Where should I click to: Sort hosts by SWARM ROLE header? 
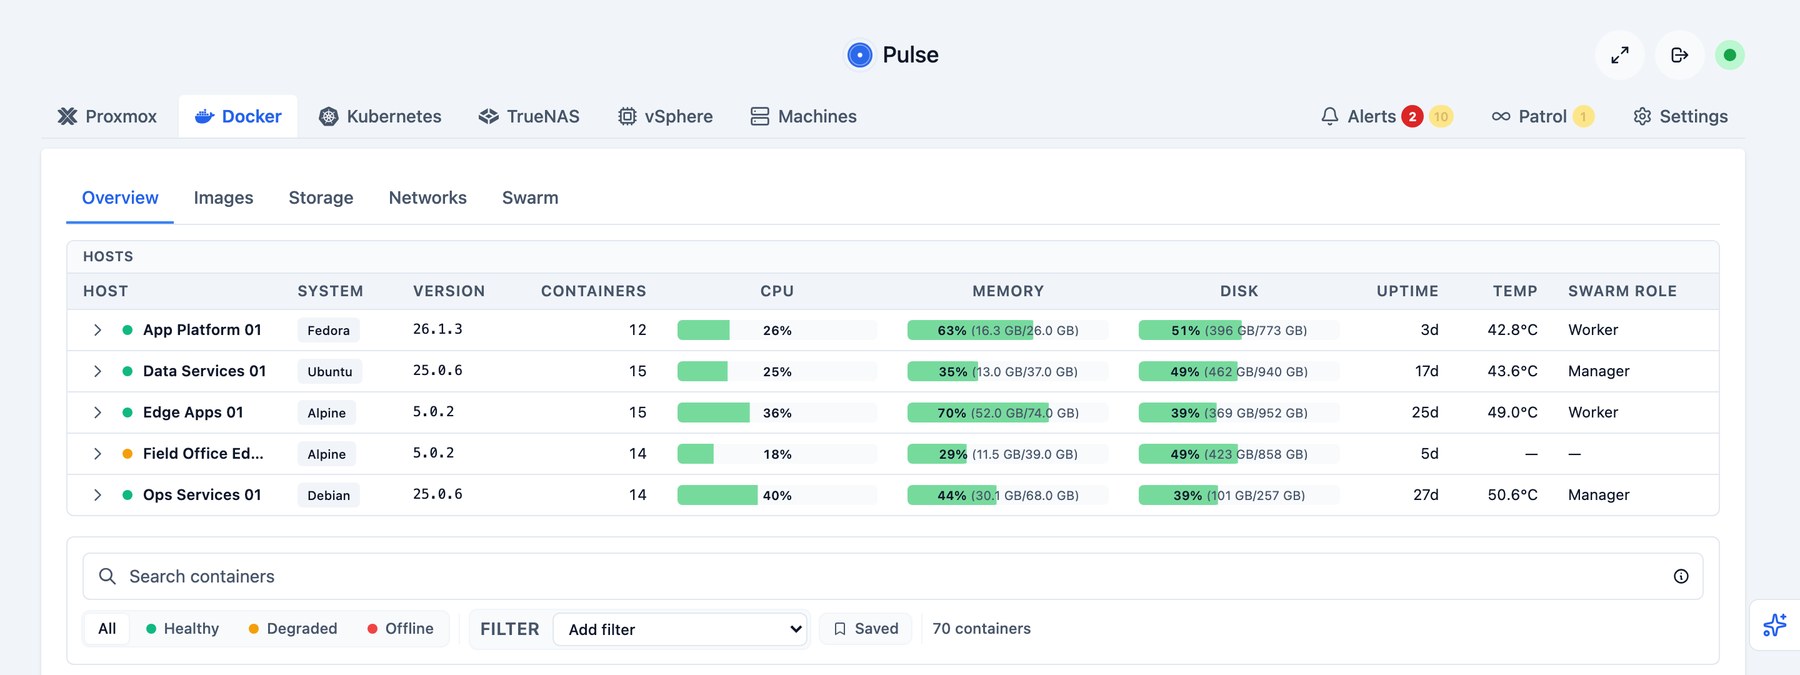1622,291
